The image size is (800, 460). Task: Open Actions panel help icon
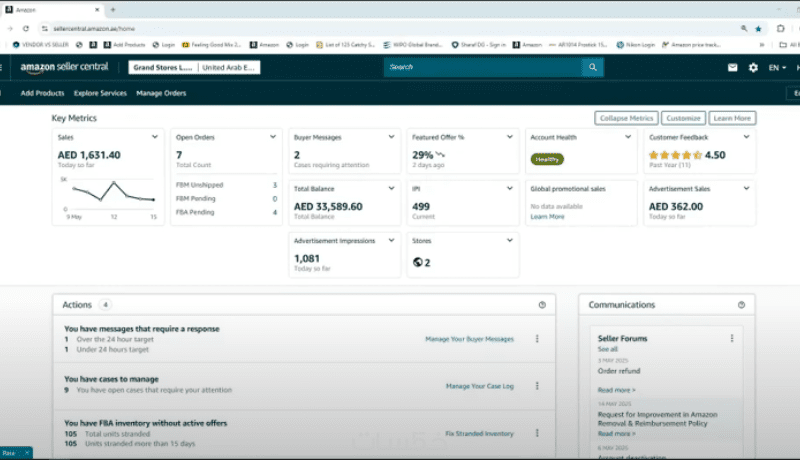(x=542, y=305)
